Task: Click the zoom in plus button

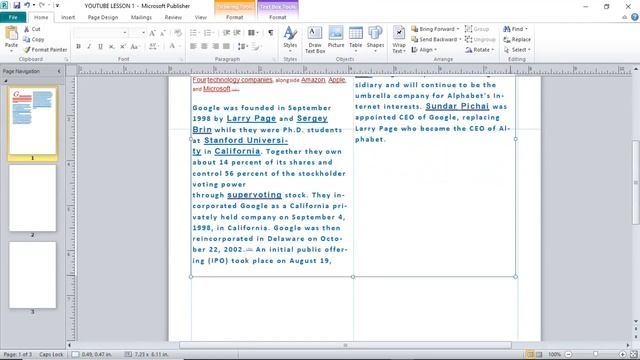Action: [623, 354]
